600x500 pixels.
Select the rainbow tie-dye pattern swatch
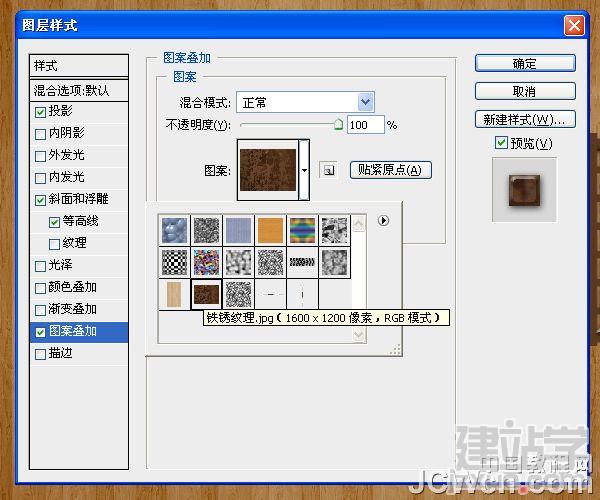coord(302,230)
